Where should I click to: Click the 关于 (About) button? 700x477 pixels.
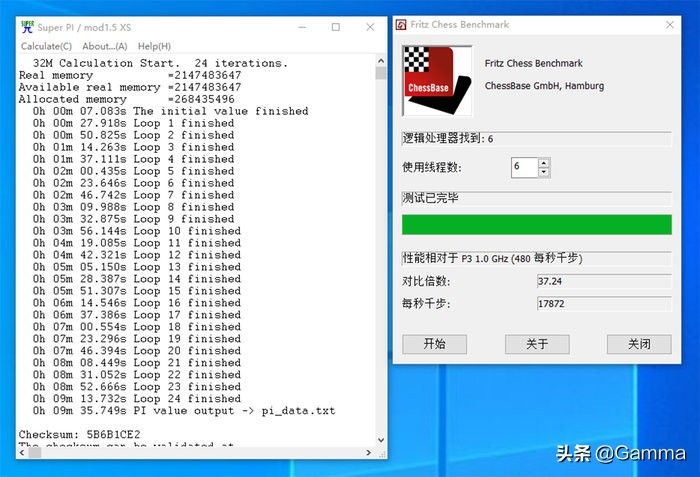coord(537,344)
